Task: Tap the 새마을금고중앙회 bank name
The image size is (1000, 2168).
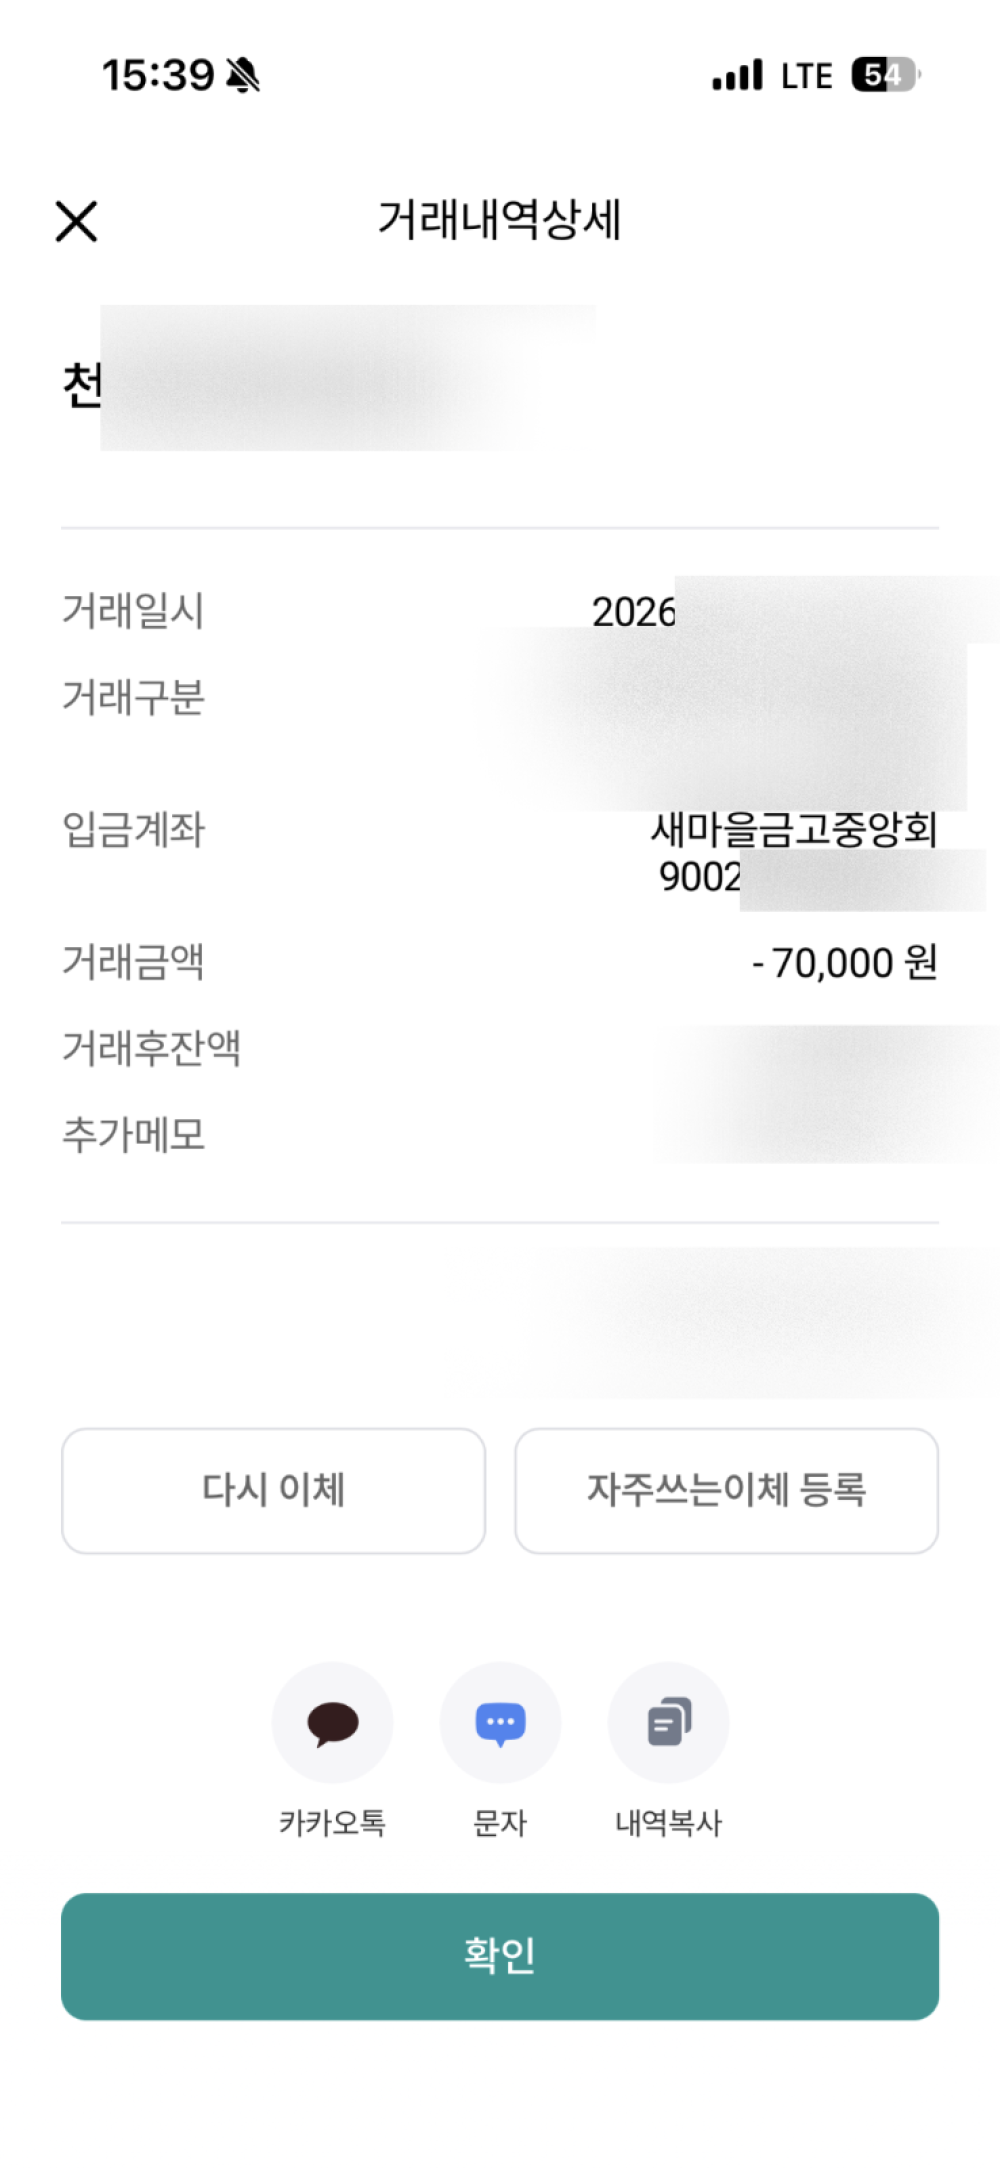Action: pyautogui.click(x=794, y=829)
